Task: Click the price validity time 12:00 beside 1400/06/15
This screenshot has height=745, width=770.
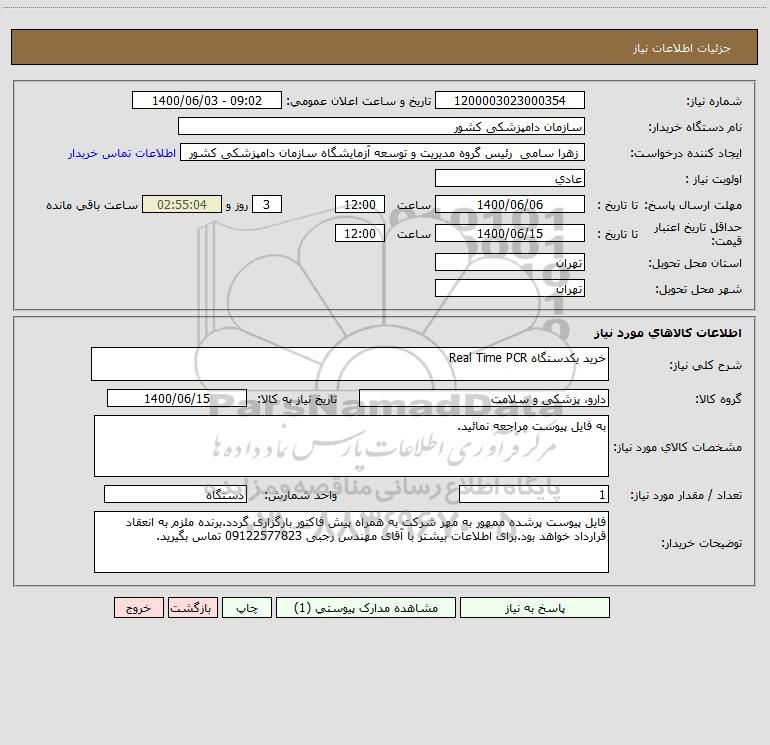Action: pos(359,233)
